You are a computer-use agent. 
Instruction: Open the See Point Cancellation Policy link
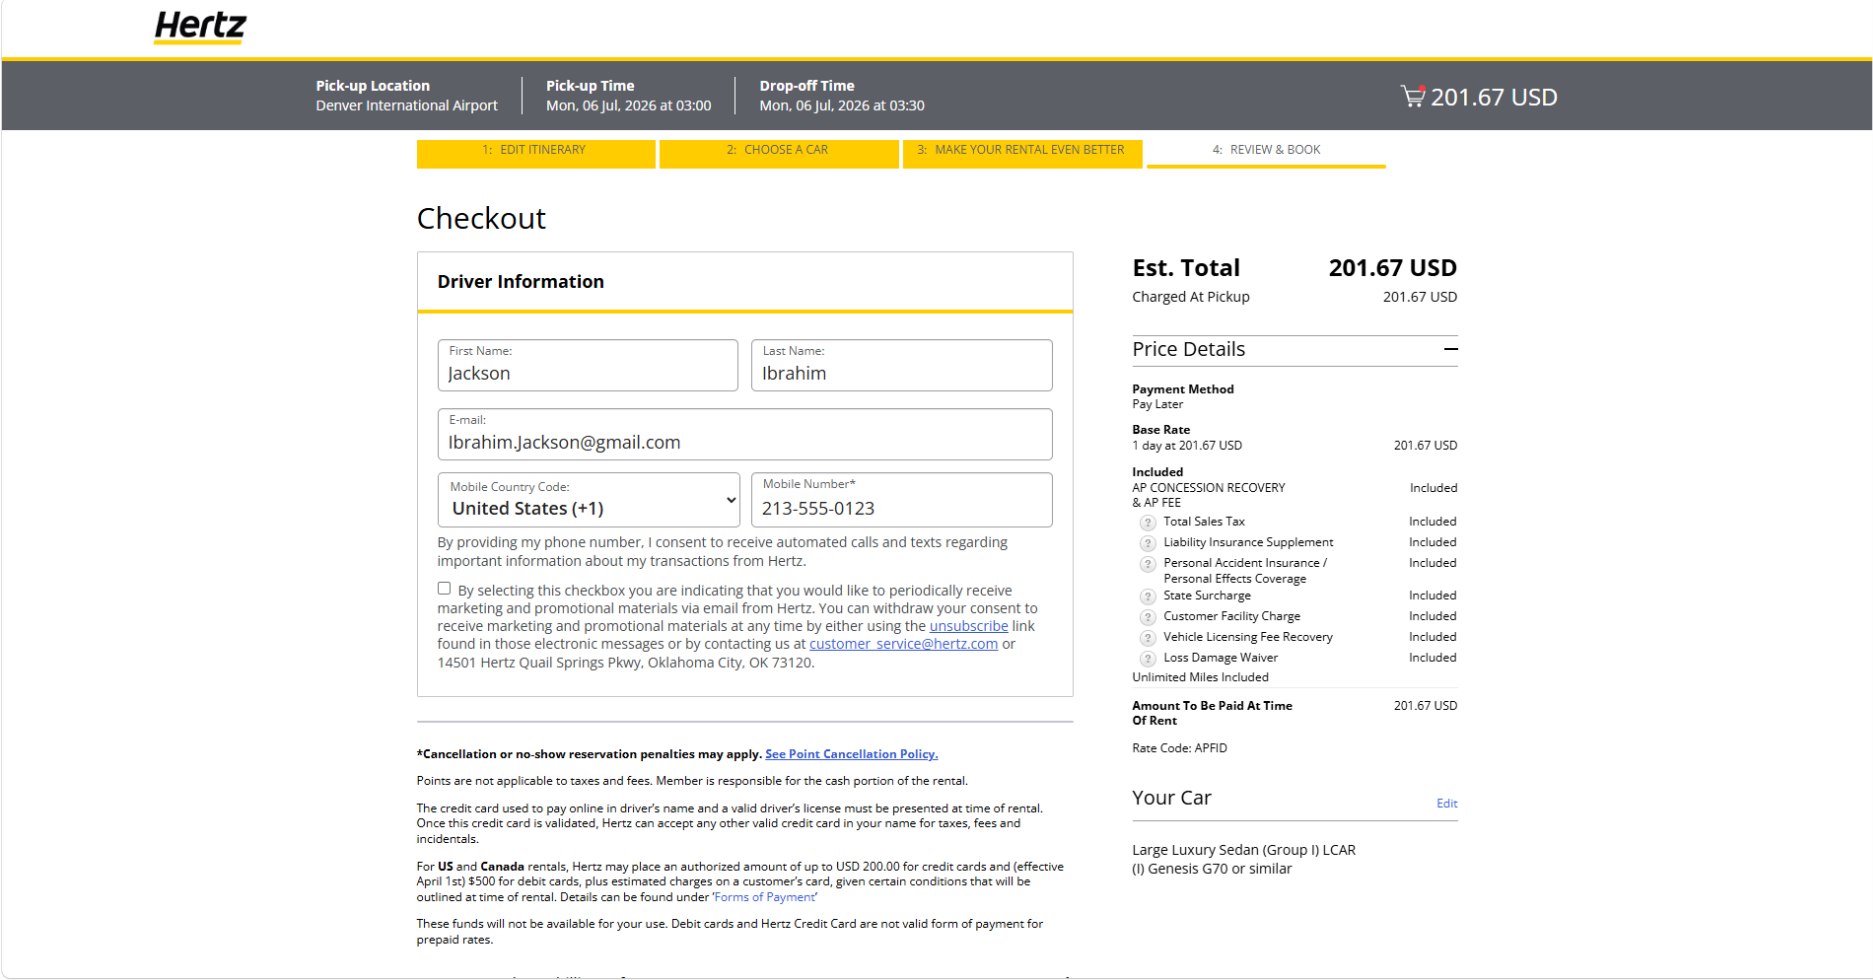click(851, 754)
